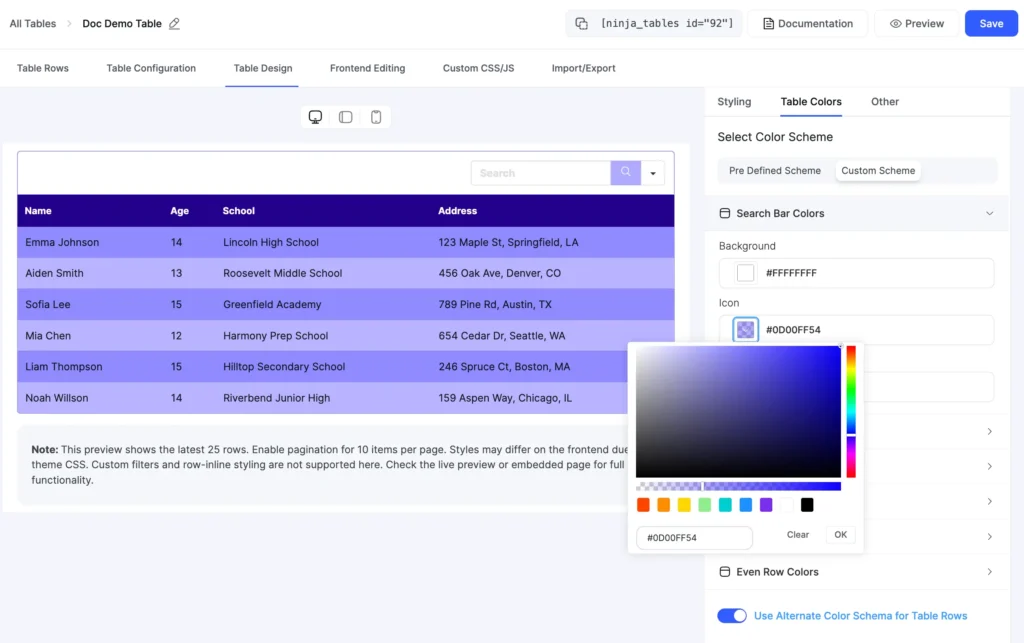Open the Table Rows tab
Viewport: 1024px width, 643px height.
click(42, 68)
